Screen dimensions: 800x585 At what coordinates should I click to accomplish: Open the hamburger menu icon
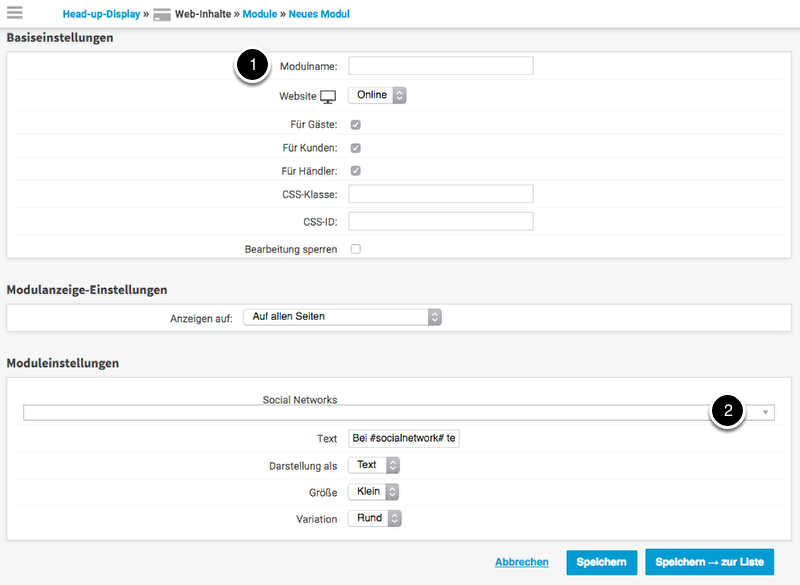(15, 13)
